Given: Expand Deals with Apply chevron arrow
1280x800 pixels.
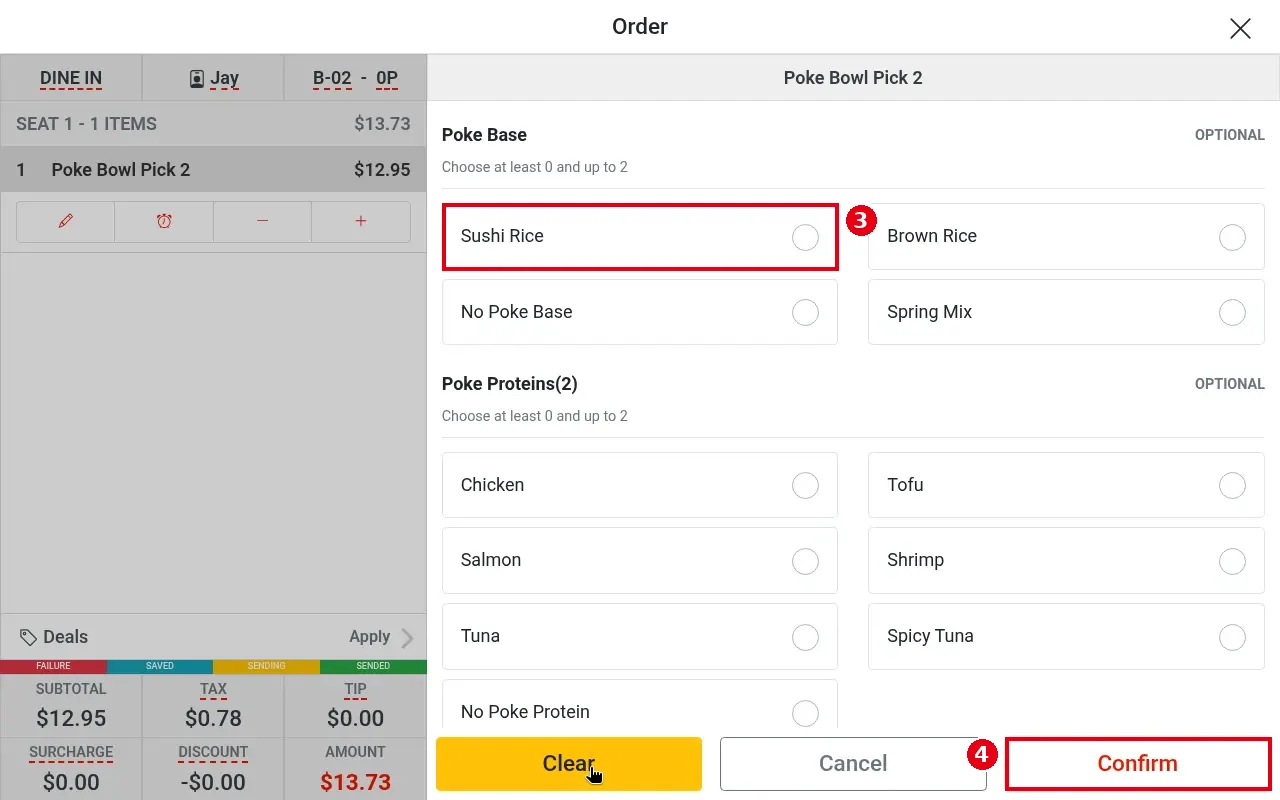Looking at the screenshot, I should [407, 637].
